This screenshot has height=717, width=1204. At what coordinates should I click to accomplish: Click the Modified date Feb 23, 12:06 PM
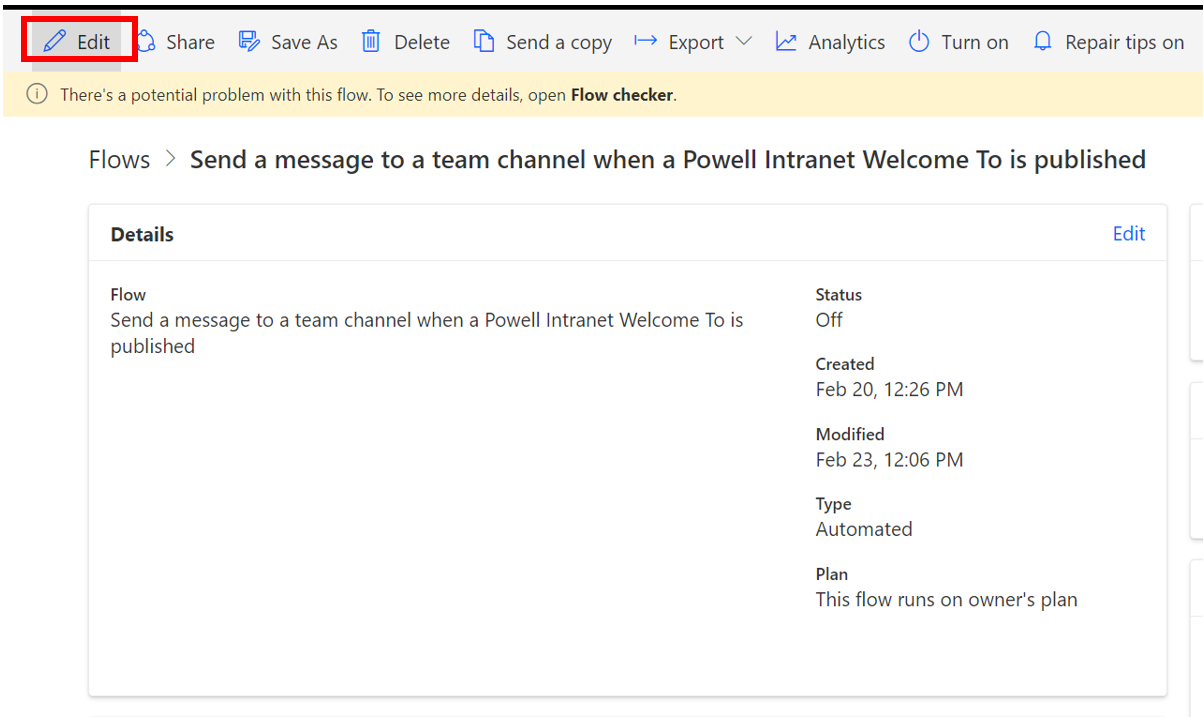[889, 460]
